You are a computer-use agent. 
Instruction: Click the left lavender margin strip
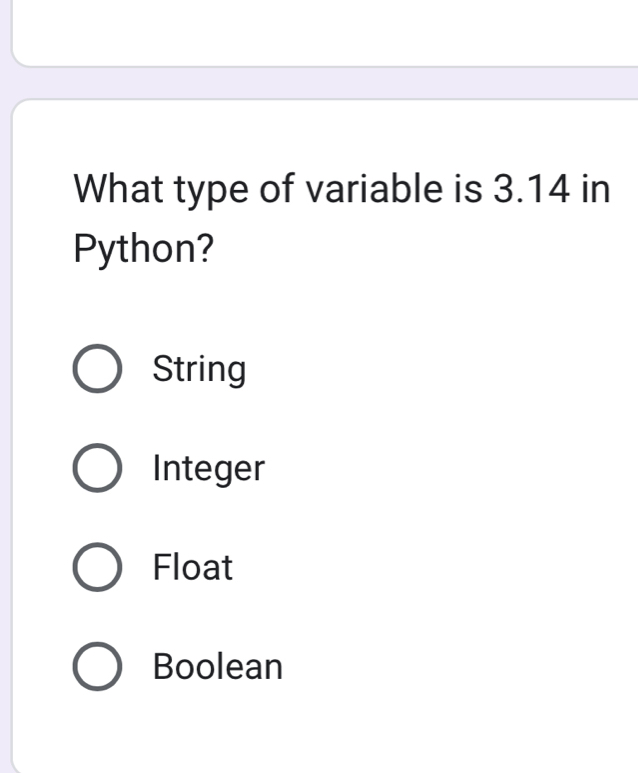click(x=5, y=400)
